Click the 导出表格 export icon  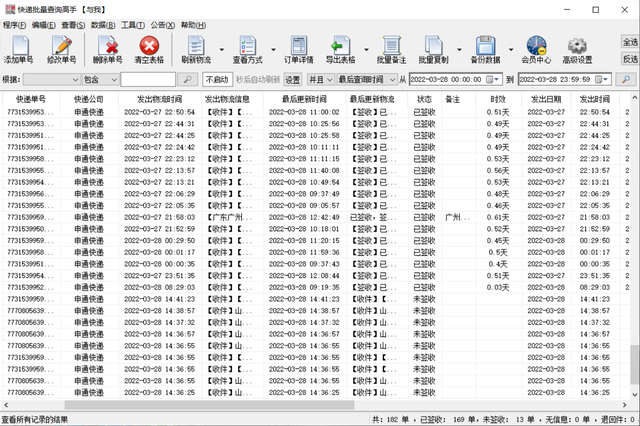pos(340,49)
